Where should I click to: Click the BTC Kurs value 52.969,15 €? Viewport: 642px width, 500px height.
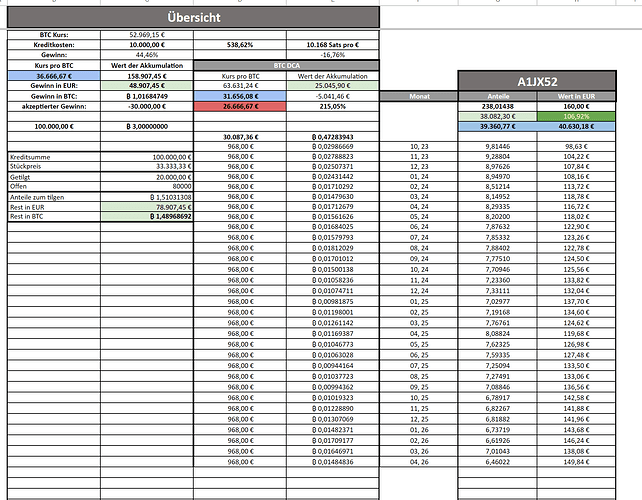point(147,35)
